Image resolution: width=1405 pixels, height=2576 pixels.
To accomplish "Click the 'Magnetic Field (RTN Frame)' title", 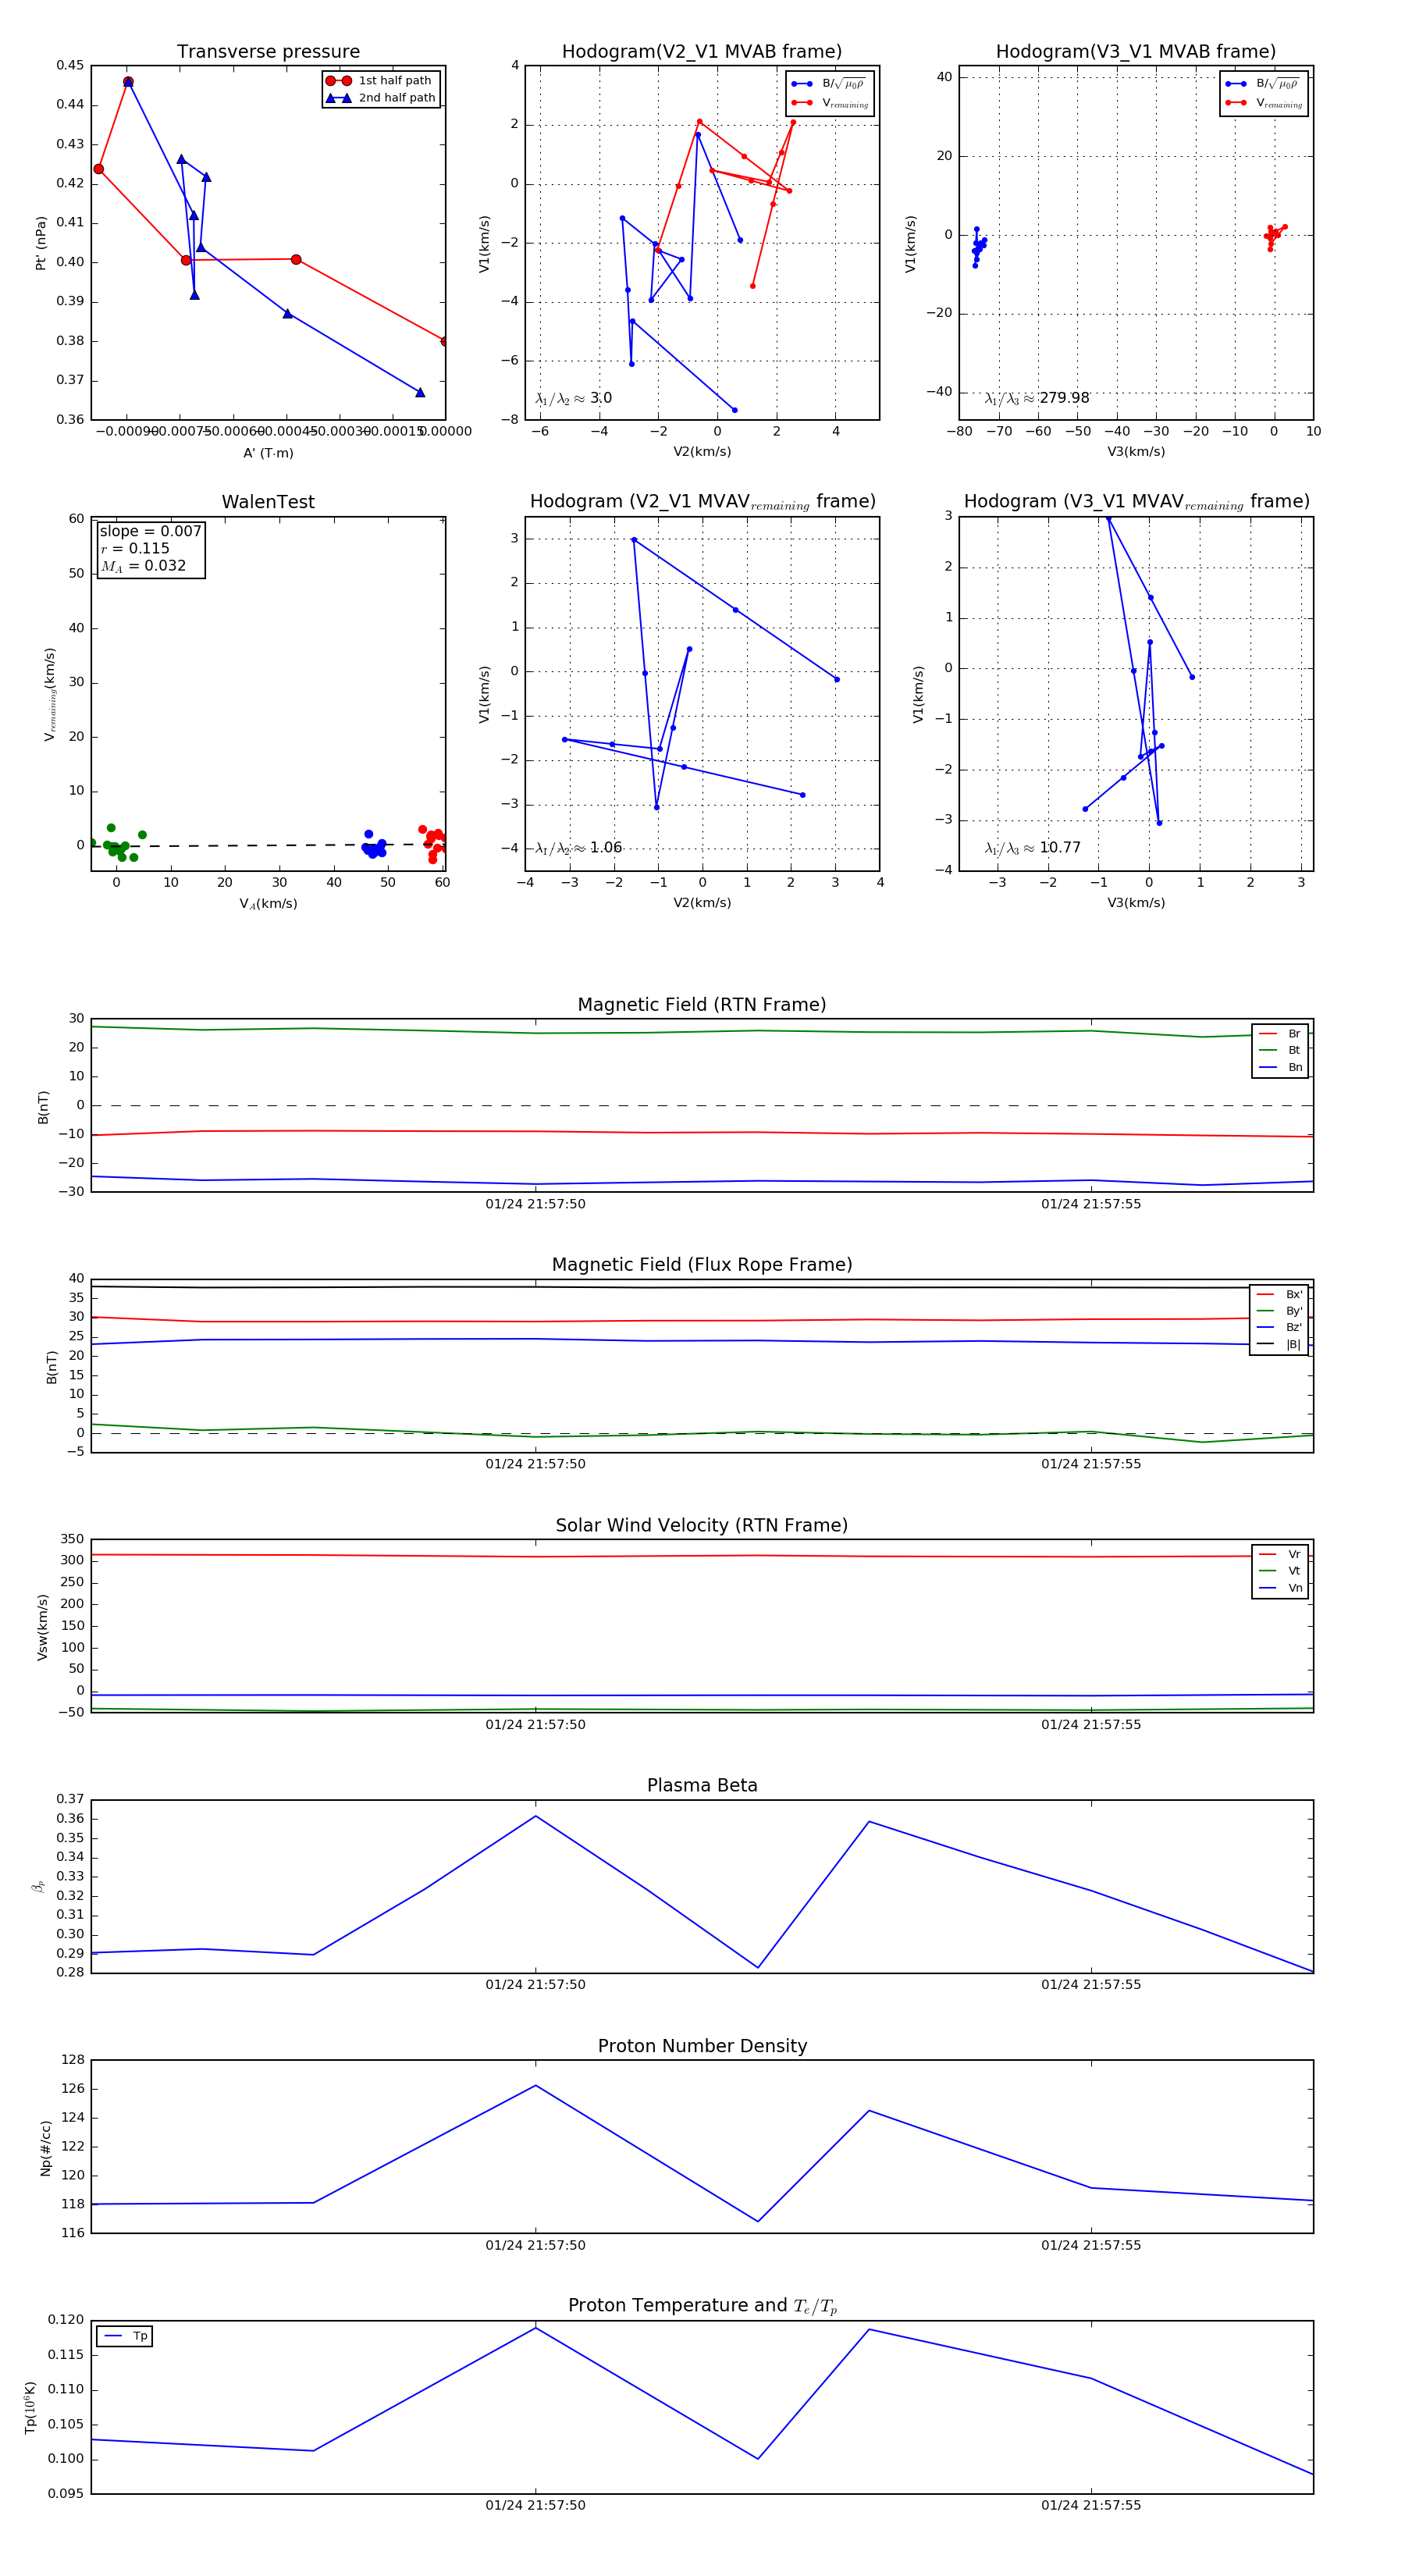I will point(702,1005).
